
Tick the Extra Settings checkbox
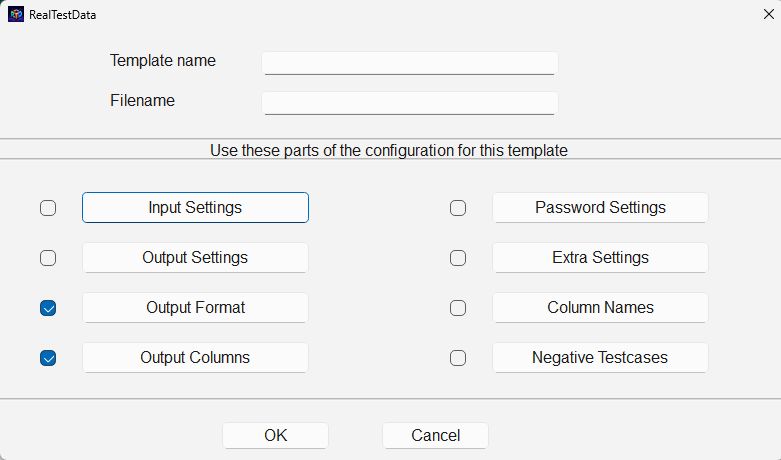point(458,258)
